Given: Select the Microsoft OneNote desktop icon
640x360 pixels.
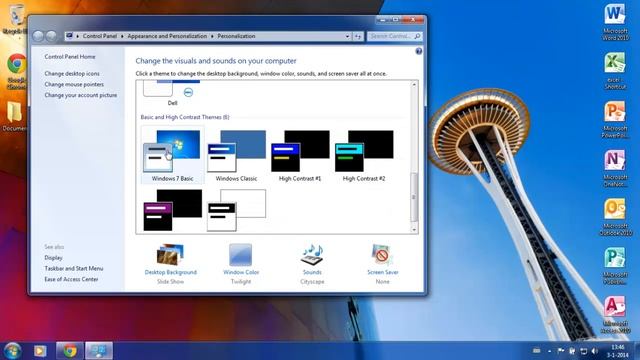Looking at the screenshot, I should (x=615, y=168).
